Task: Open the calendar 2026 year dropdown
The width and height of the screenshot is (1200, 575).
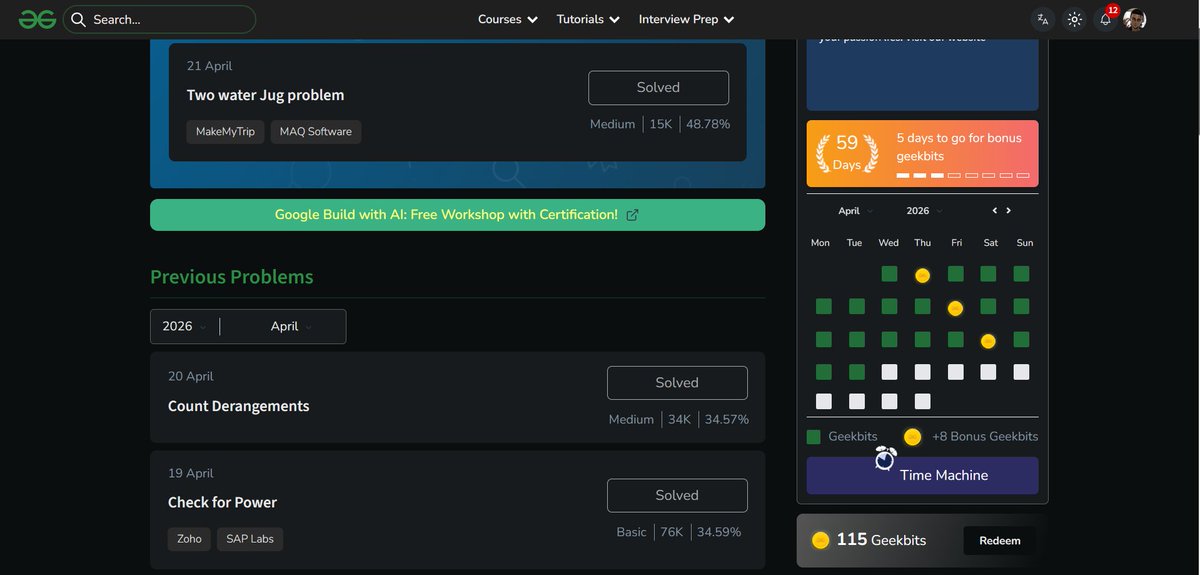Action: 924,211
